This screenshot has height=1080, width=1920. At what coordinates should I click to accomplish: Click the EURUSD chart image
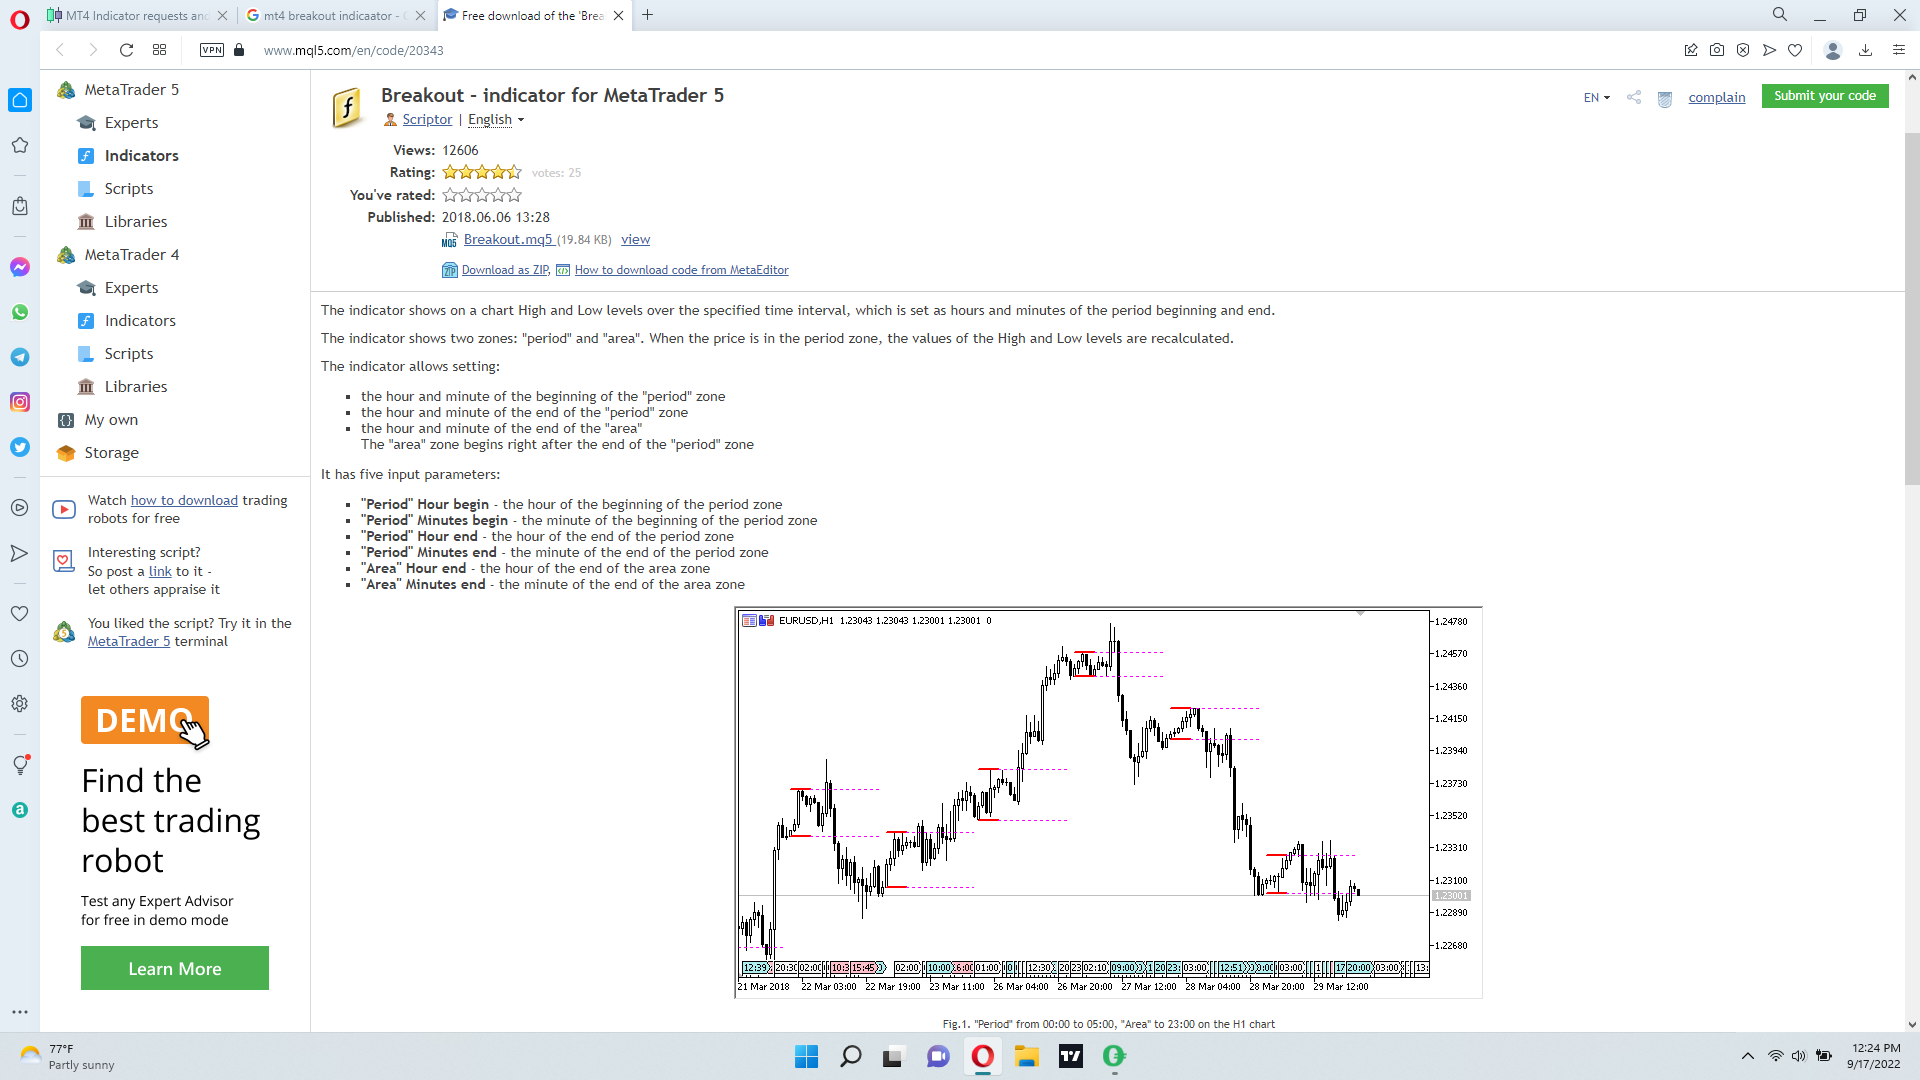[1107, 802]
